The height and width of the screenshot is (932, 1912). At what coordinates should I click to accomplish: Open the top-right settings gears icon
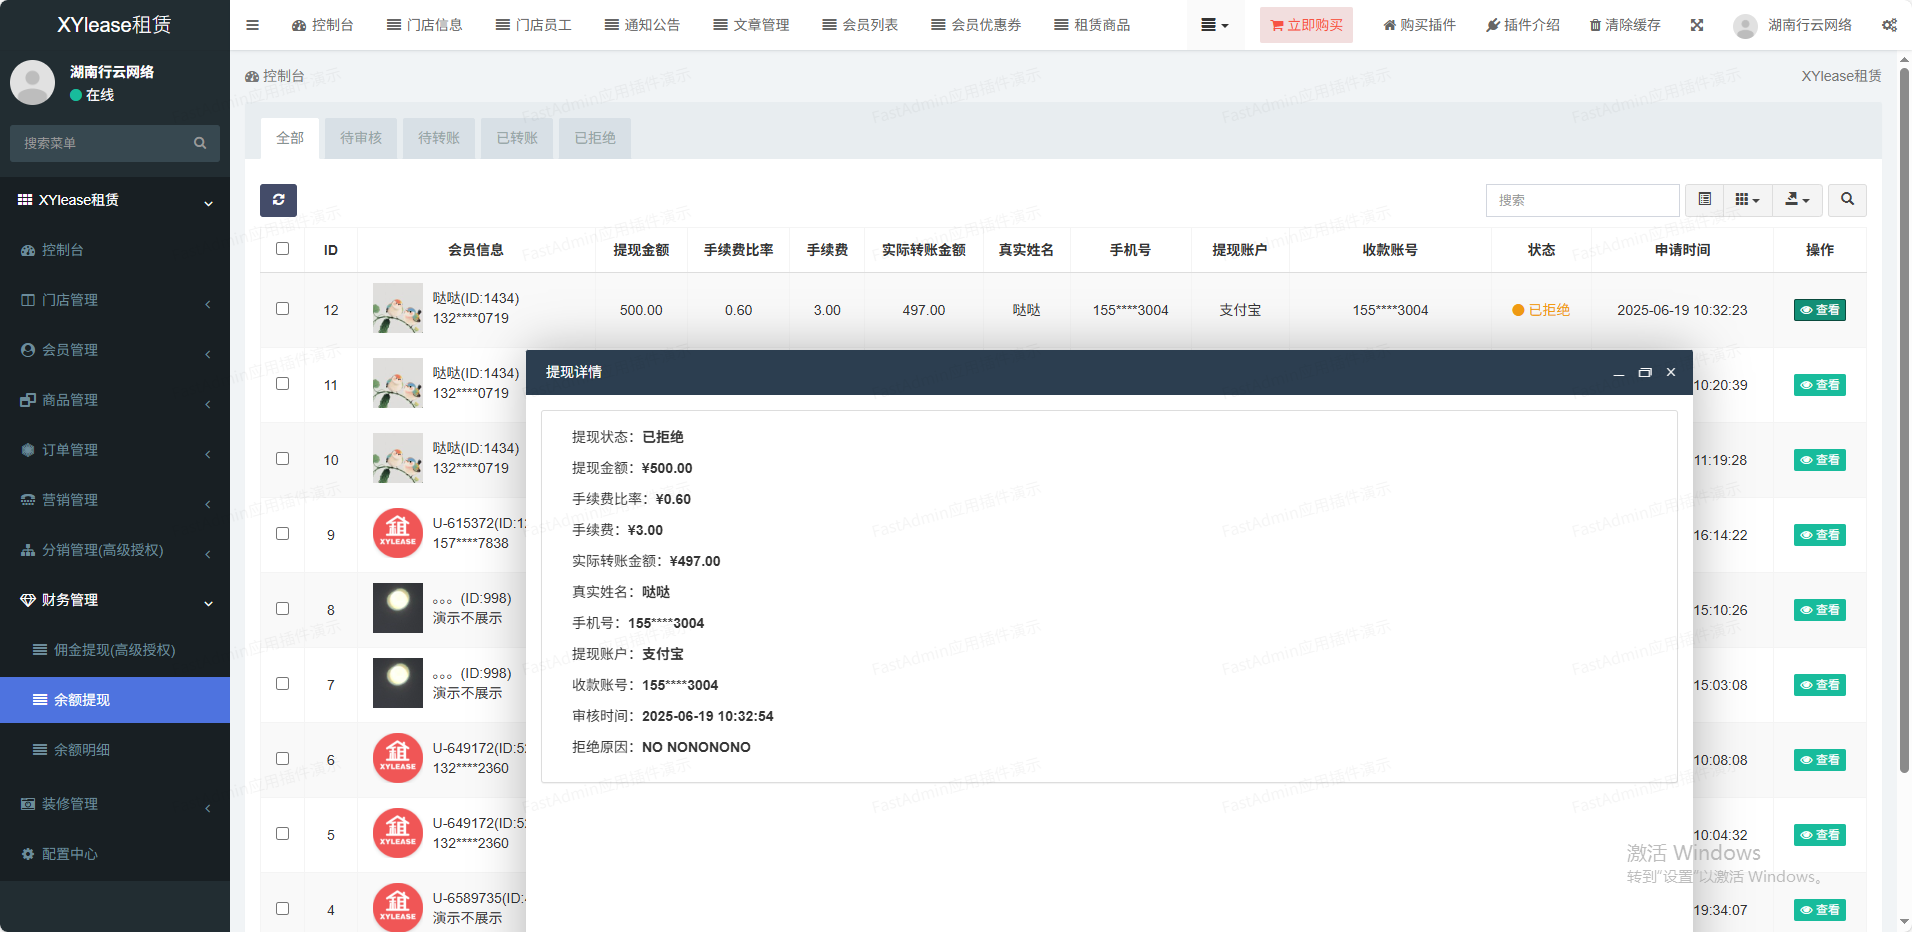(x=1888, y=25)
